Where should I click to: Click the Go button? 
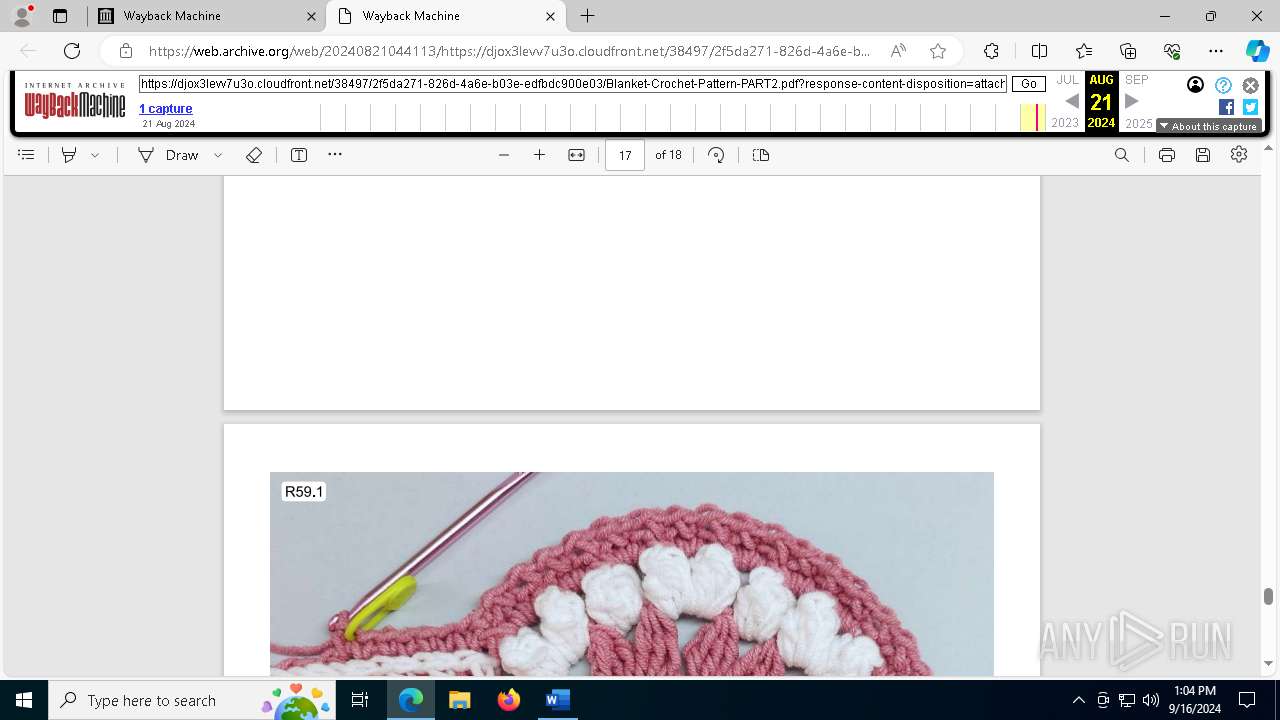pyautogui.click(x=1029, y=84)
